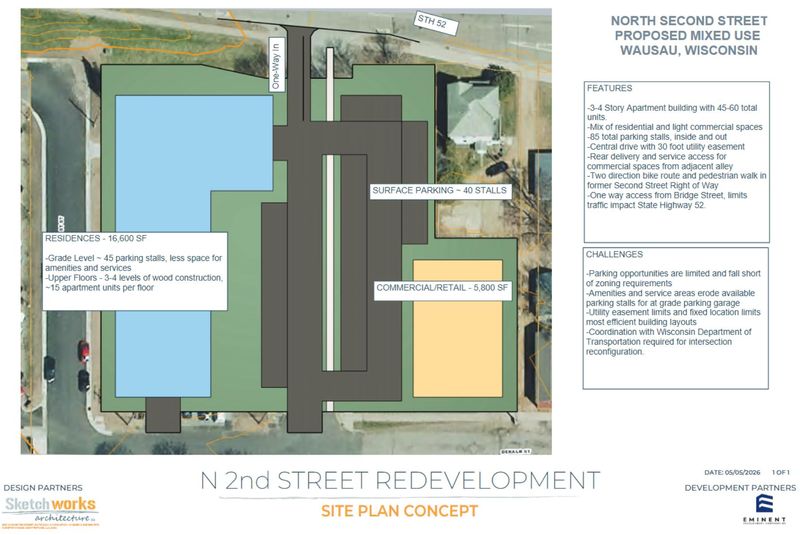This screenshot has height=535, width=800.
Task: Click the One way access from Bridge Street line
Action: coord(667,200)
